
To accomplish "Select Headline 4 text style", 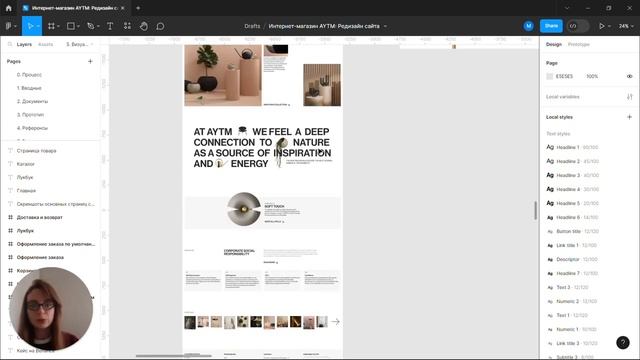I will [572, 189].
